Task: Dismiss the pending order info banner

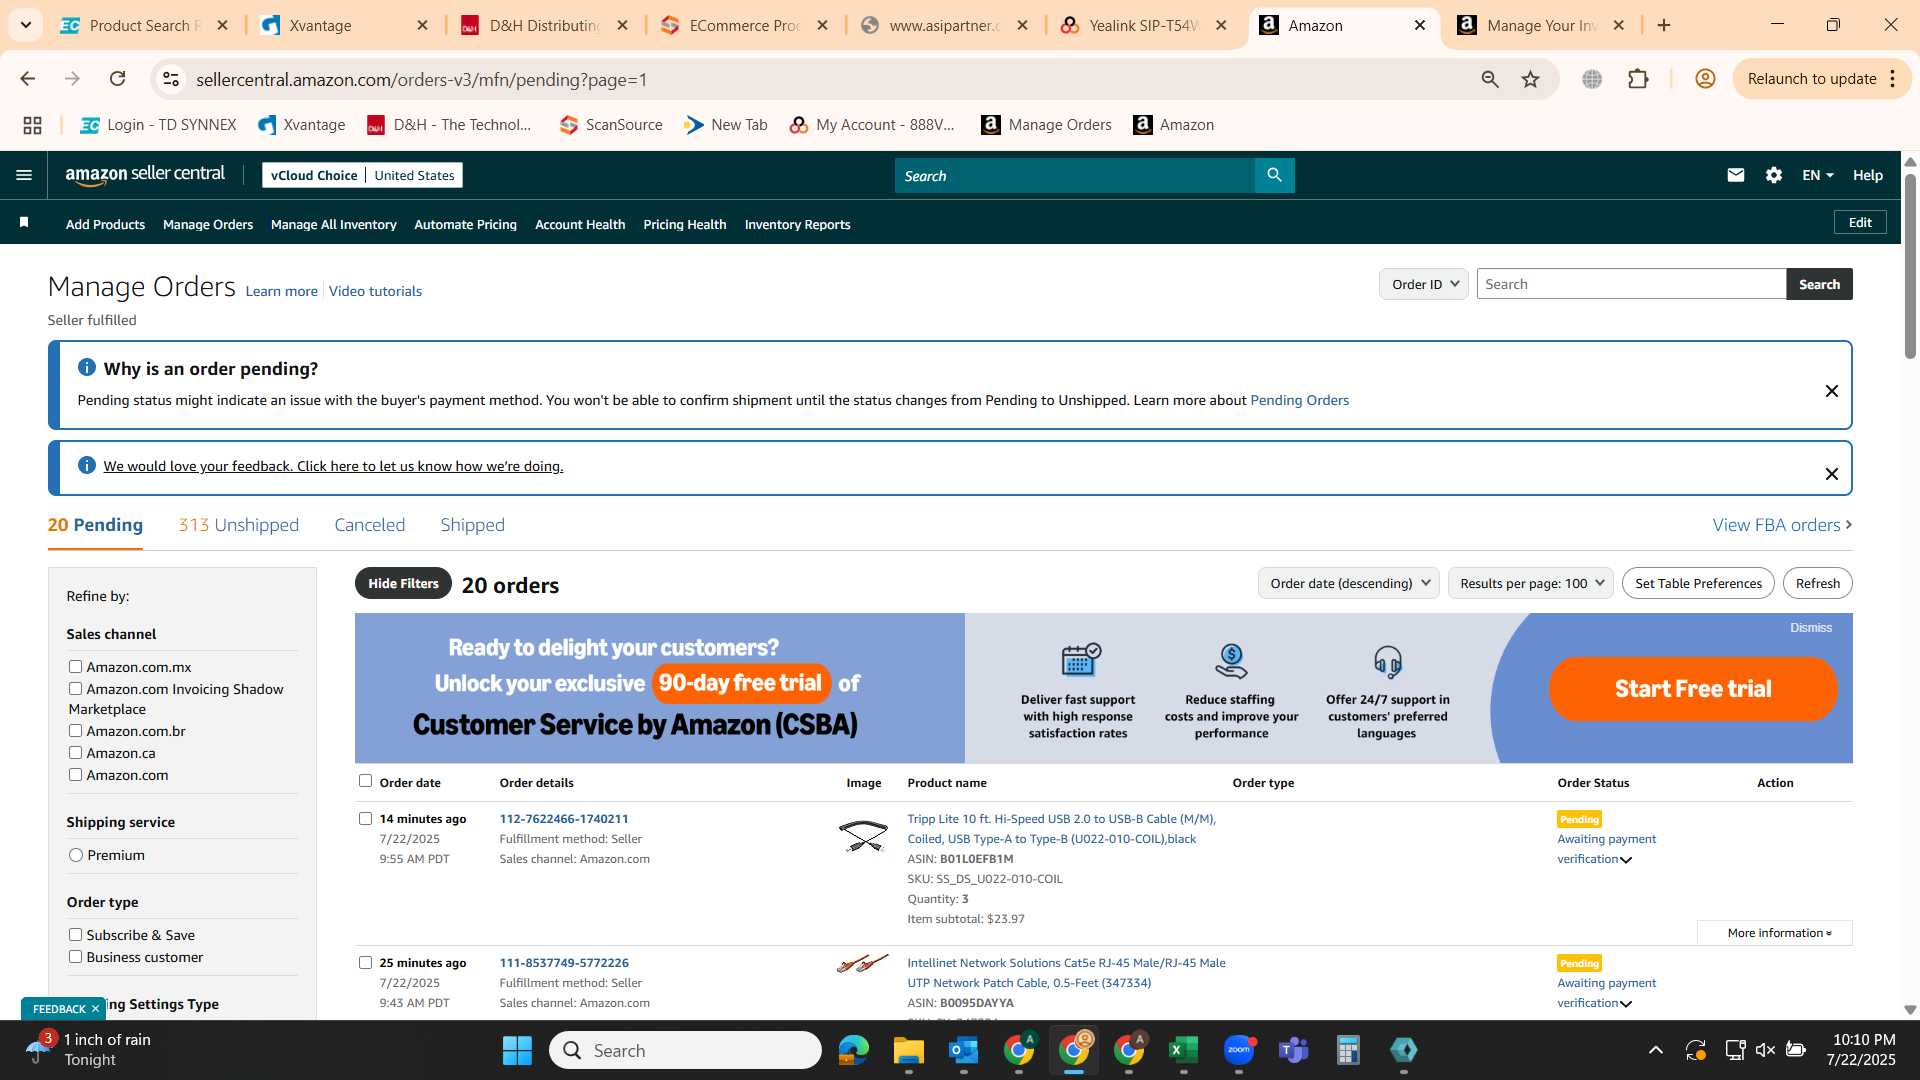Action: tap(1831, 391)
